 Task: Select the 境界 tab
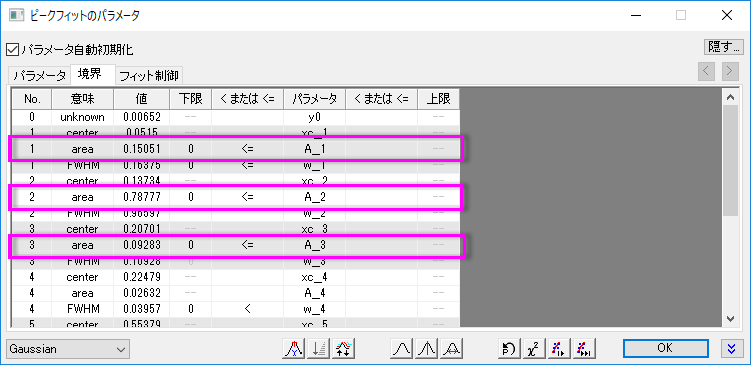coord(93,74)
